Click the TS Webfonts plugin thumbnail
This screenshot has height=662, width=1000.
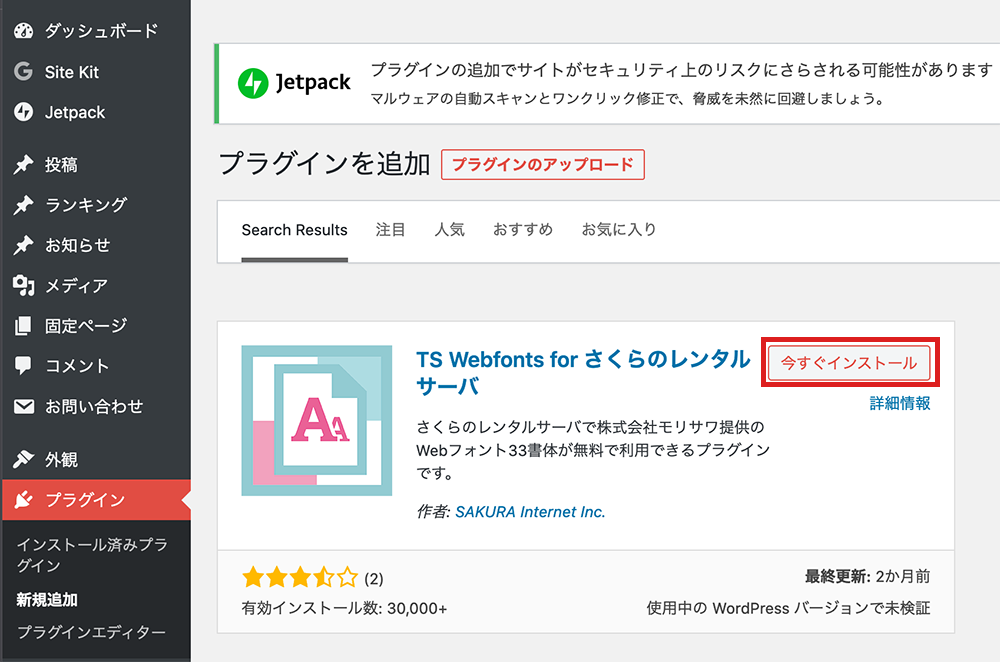[x=317, y=420]
